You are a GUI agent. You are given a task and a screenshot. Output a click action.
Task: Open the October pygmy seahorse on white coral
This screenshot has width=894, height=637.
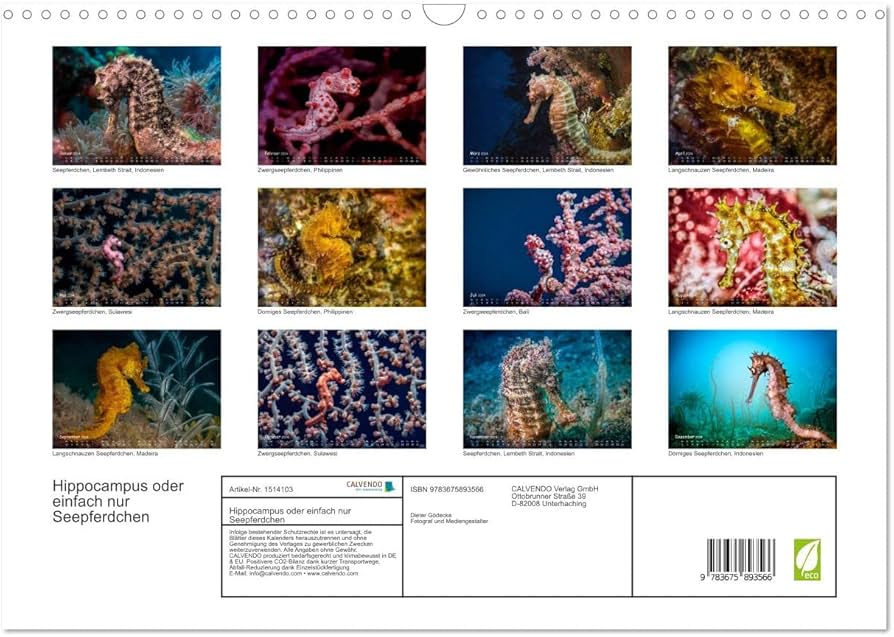coord(342,389)
